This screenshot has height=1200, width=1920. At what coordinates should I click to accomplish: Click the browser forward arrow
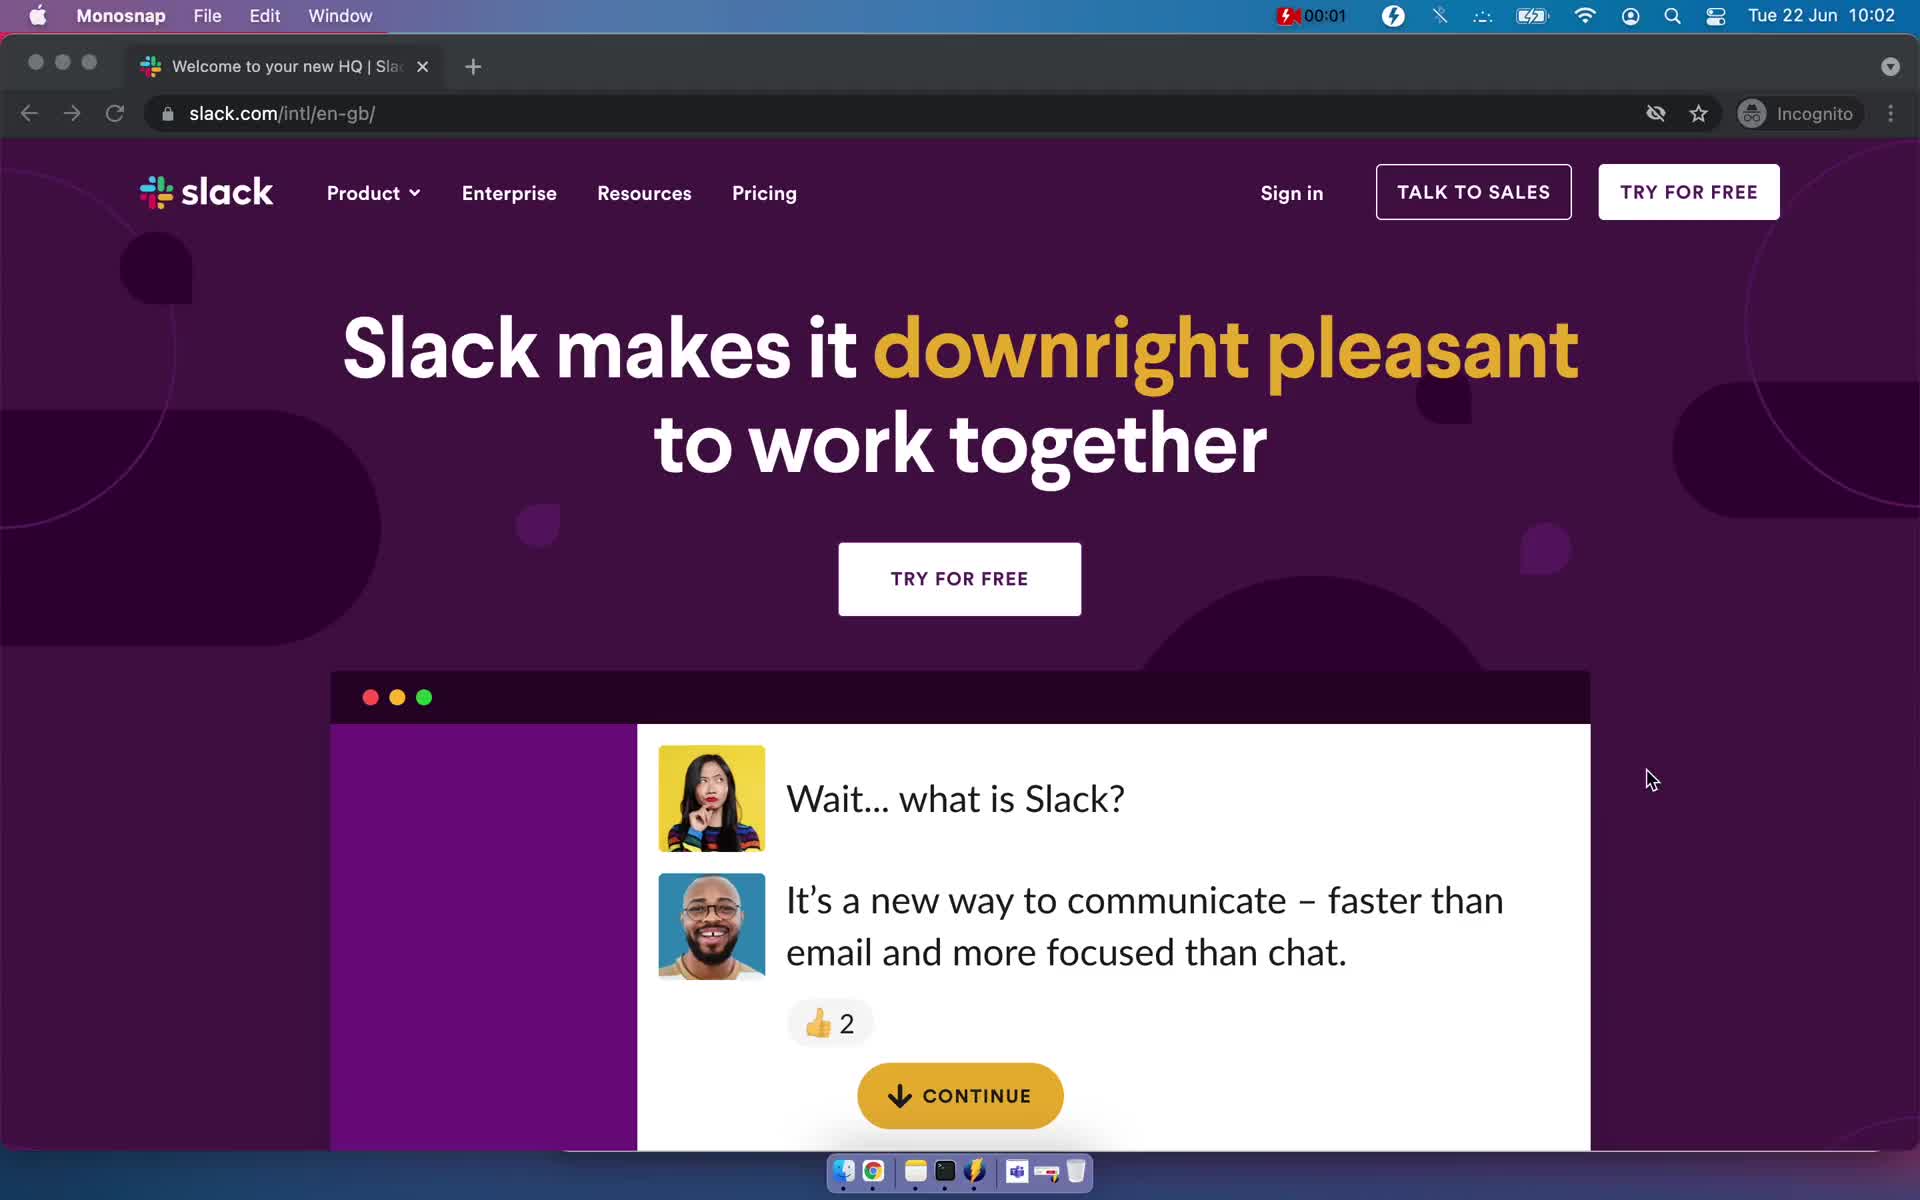tap(72, 113)
